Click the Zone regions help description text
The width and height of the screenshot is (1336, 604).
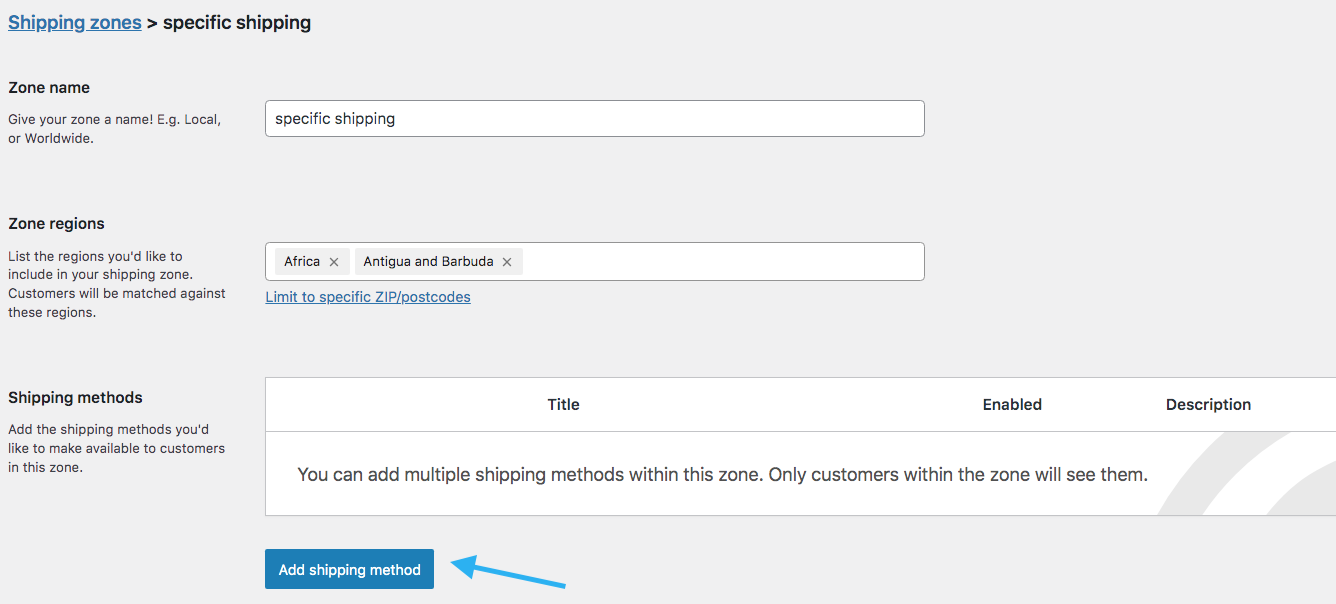tap(117, 284)
